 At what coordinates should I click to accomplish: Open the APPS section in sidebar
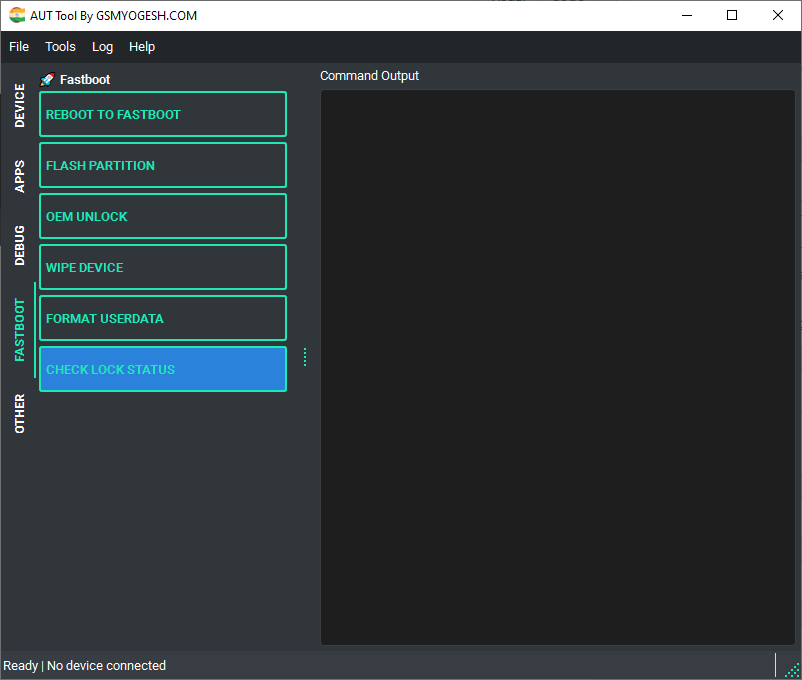point(19,174)
